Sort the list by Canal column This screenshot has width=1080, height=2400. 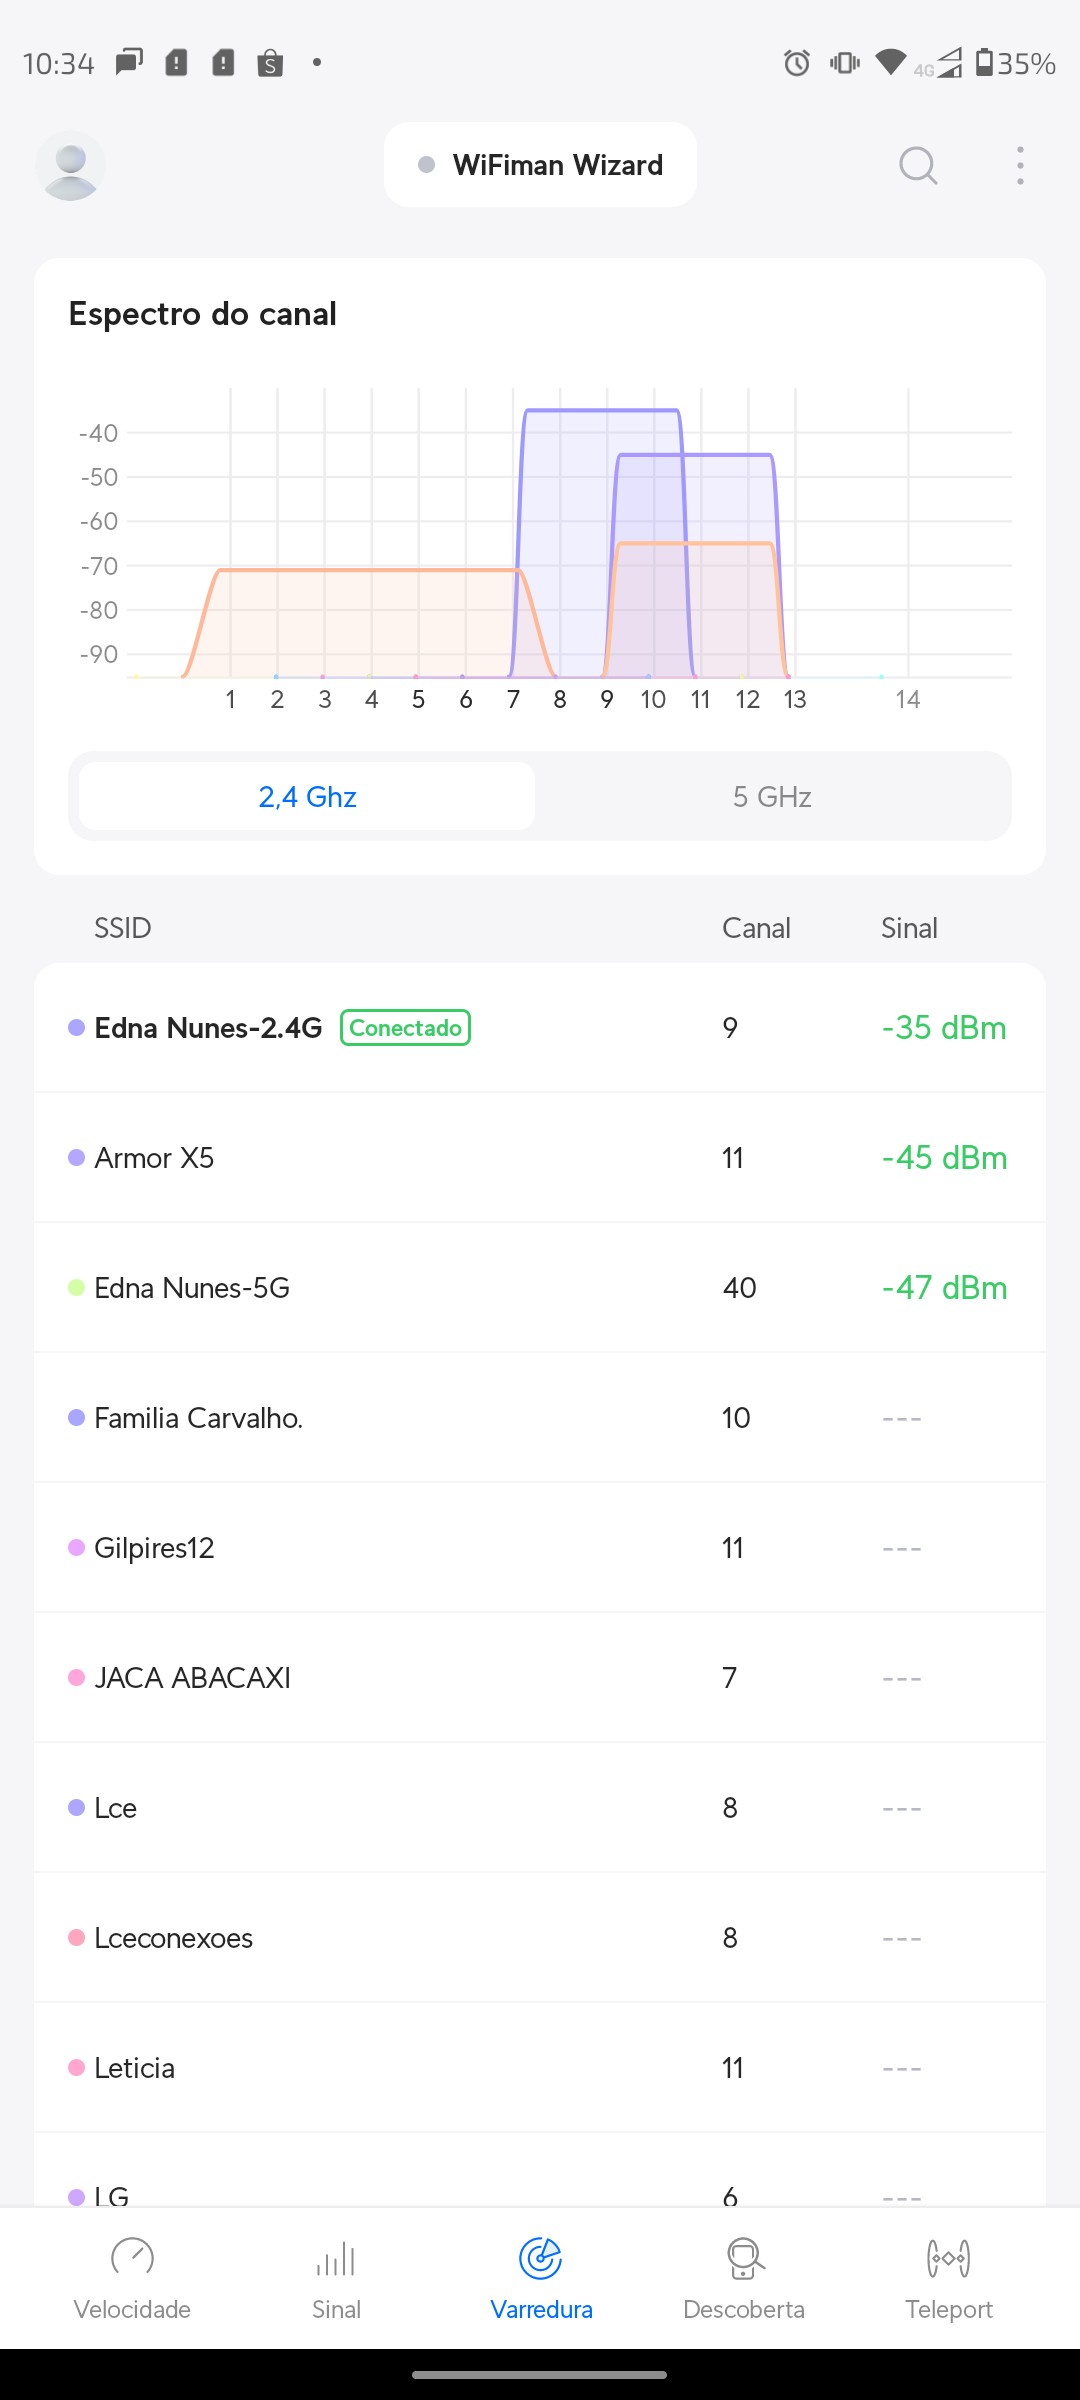tap(756, 928)
